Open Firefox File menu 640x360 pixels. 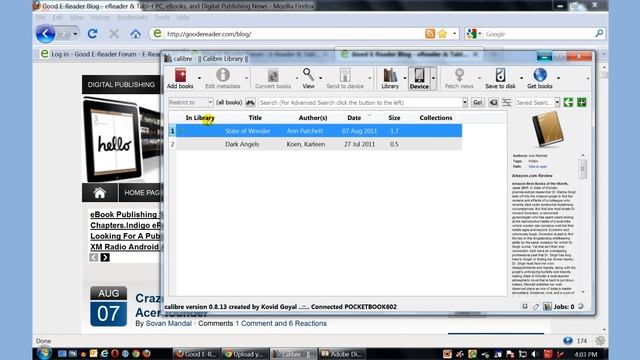(40, 18)
